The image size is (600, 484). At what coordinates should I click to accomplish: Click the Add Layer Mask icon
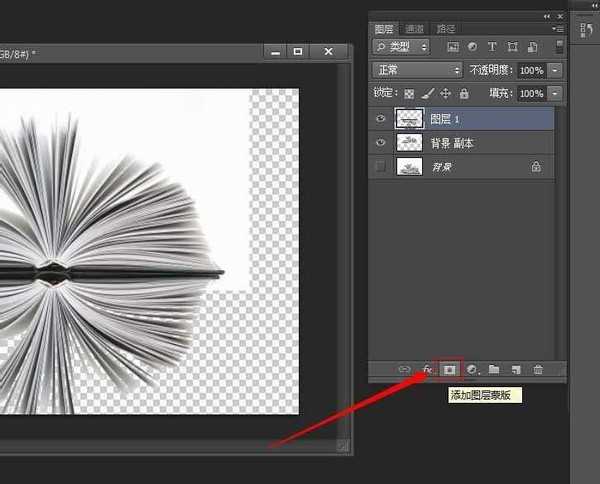point(450,369)
